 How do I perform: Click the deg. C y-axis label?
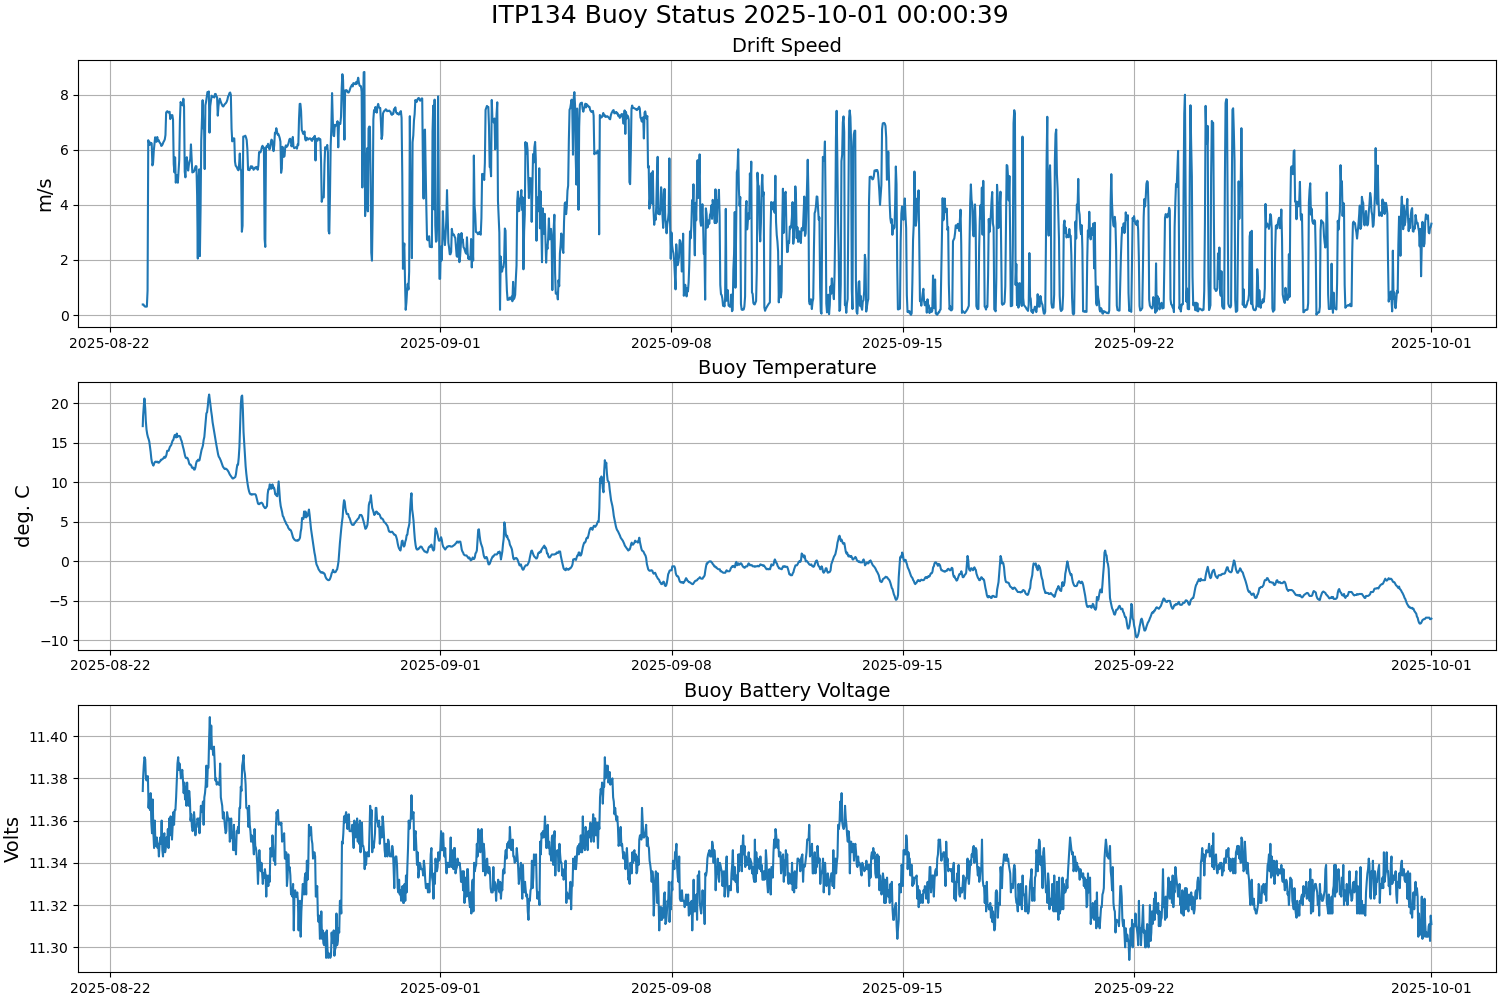point(23,516)
